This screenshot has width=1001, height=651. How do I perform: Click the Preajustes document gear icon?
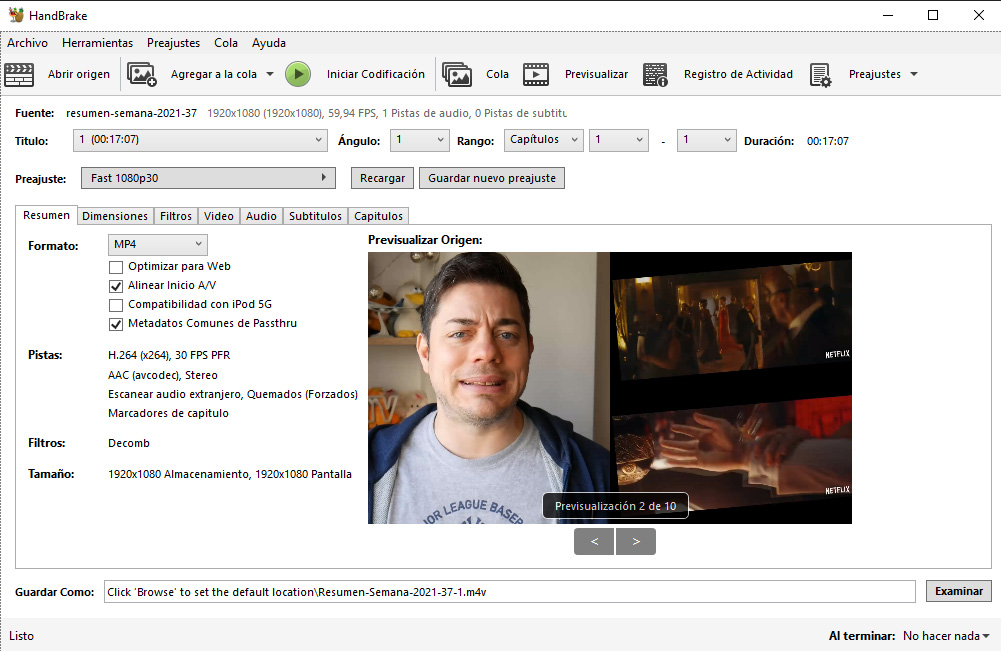pos(820,74)
